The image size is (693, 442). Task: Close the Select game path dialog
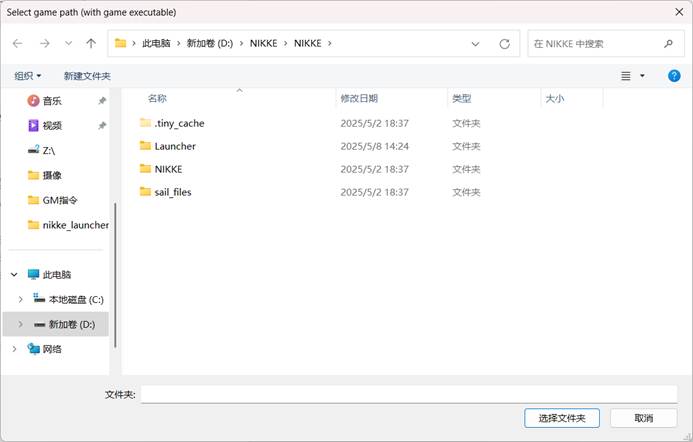(679, 12)
